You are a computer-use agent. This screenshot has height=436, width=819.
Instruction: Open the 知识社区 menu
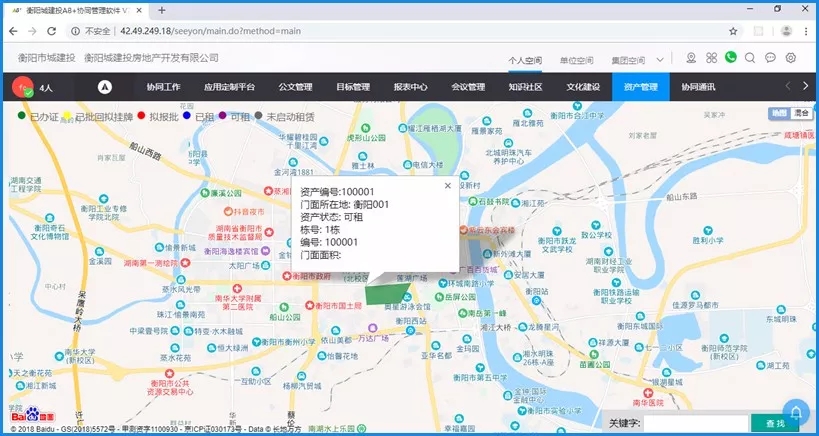tap(525, 87)
